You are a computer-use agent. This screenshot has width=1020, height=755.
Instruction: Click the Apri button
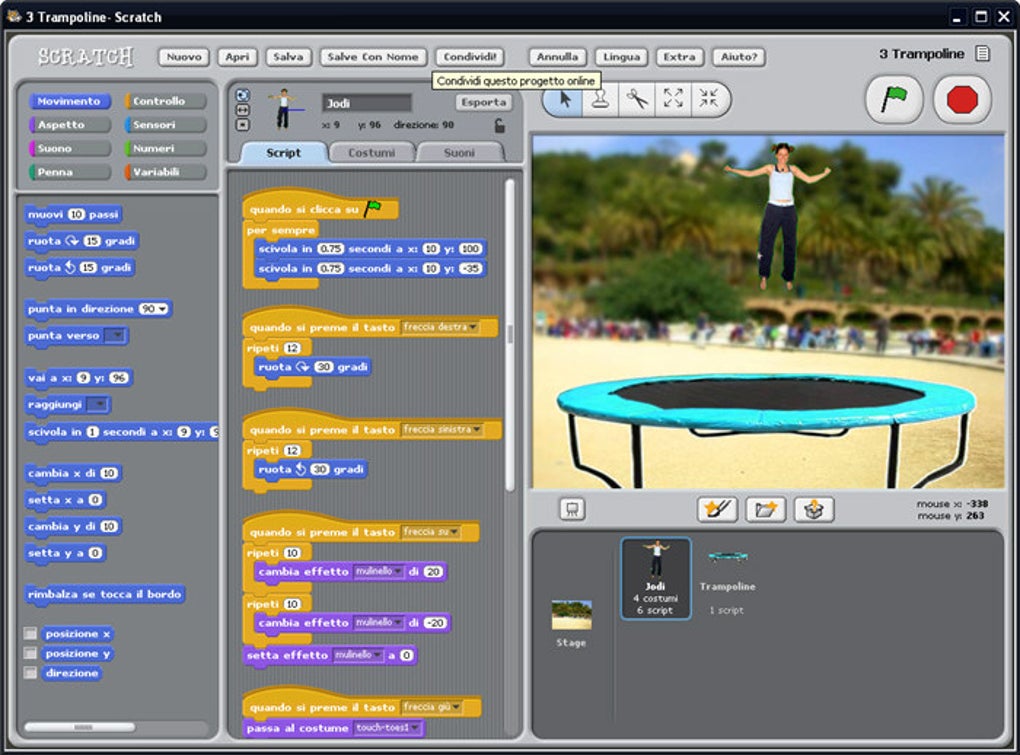pyautogui.click(x=237, y=57)
